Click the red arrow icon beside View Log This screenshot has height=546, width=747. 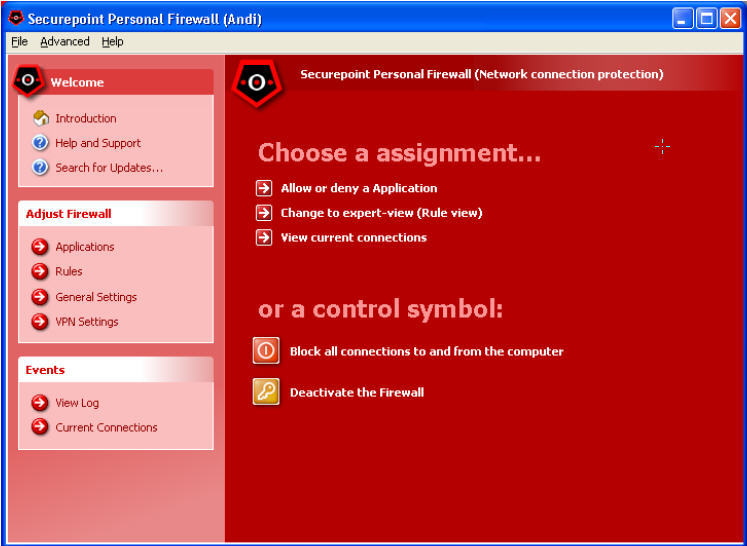tap(40, 403)
